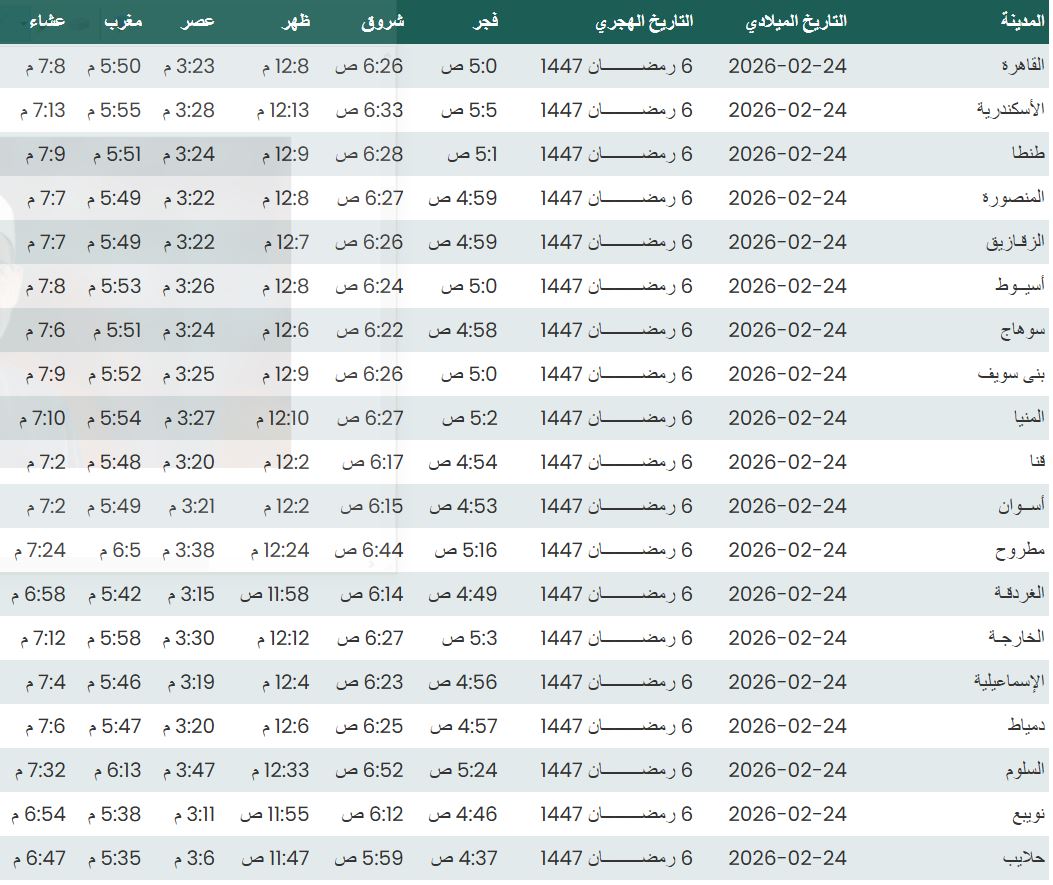Select the طنطا city name

(x=1028, y=154)
